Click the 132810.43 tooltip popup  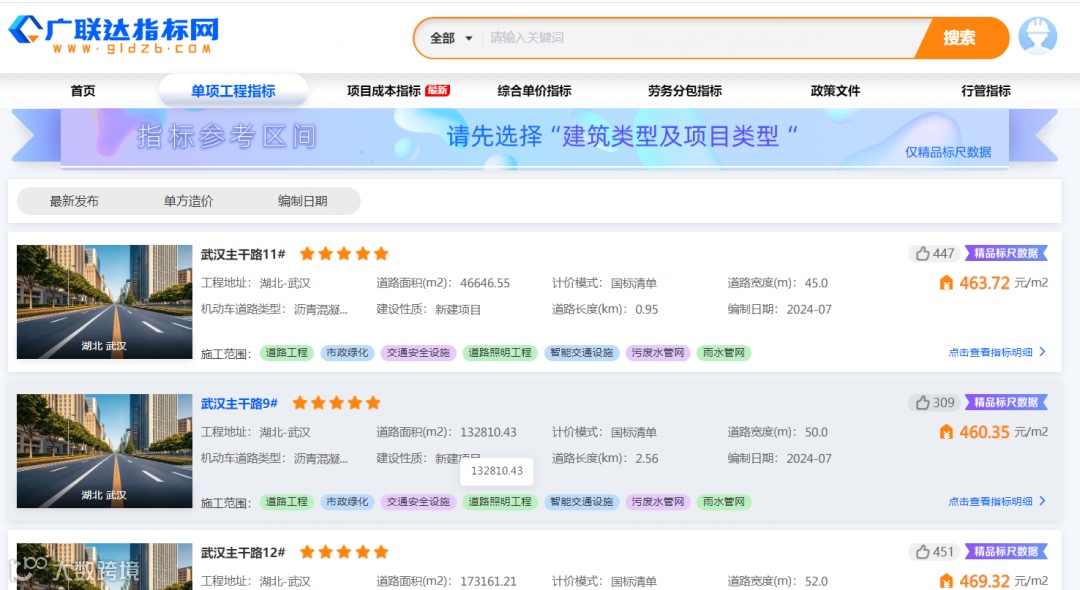point(497,471)
